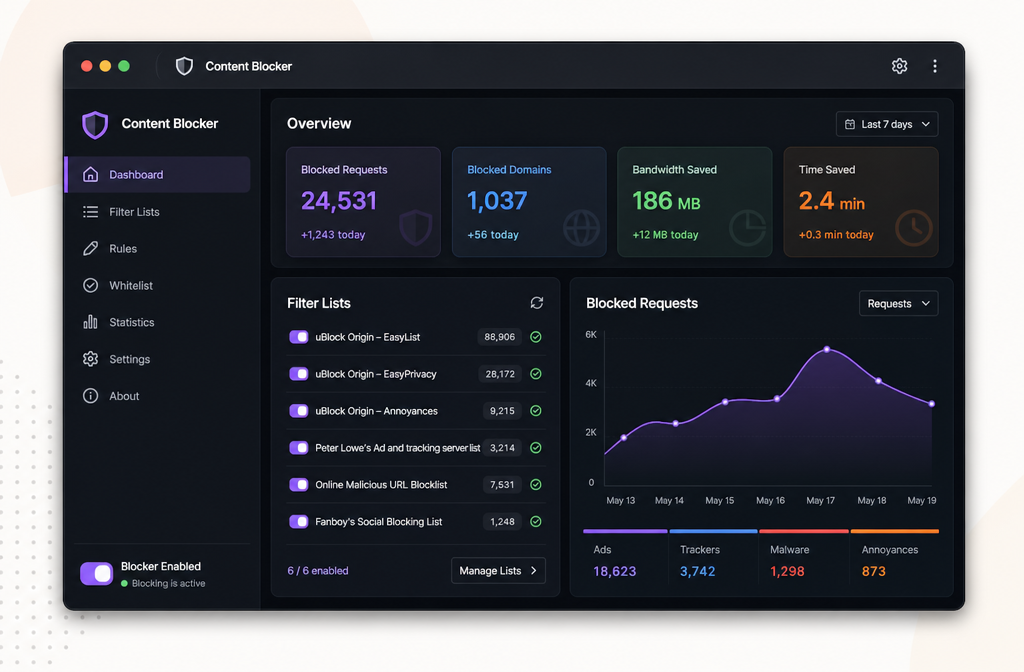Toggle uBlock Origin – EasyList filter

coord(298,337)
